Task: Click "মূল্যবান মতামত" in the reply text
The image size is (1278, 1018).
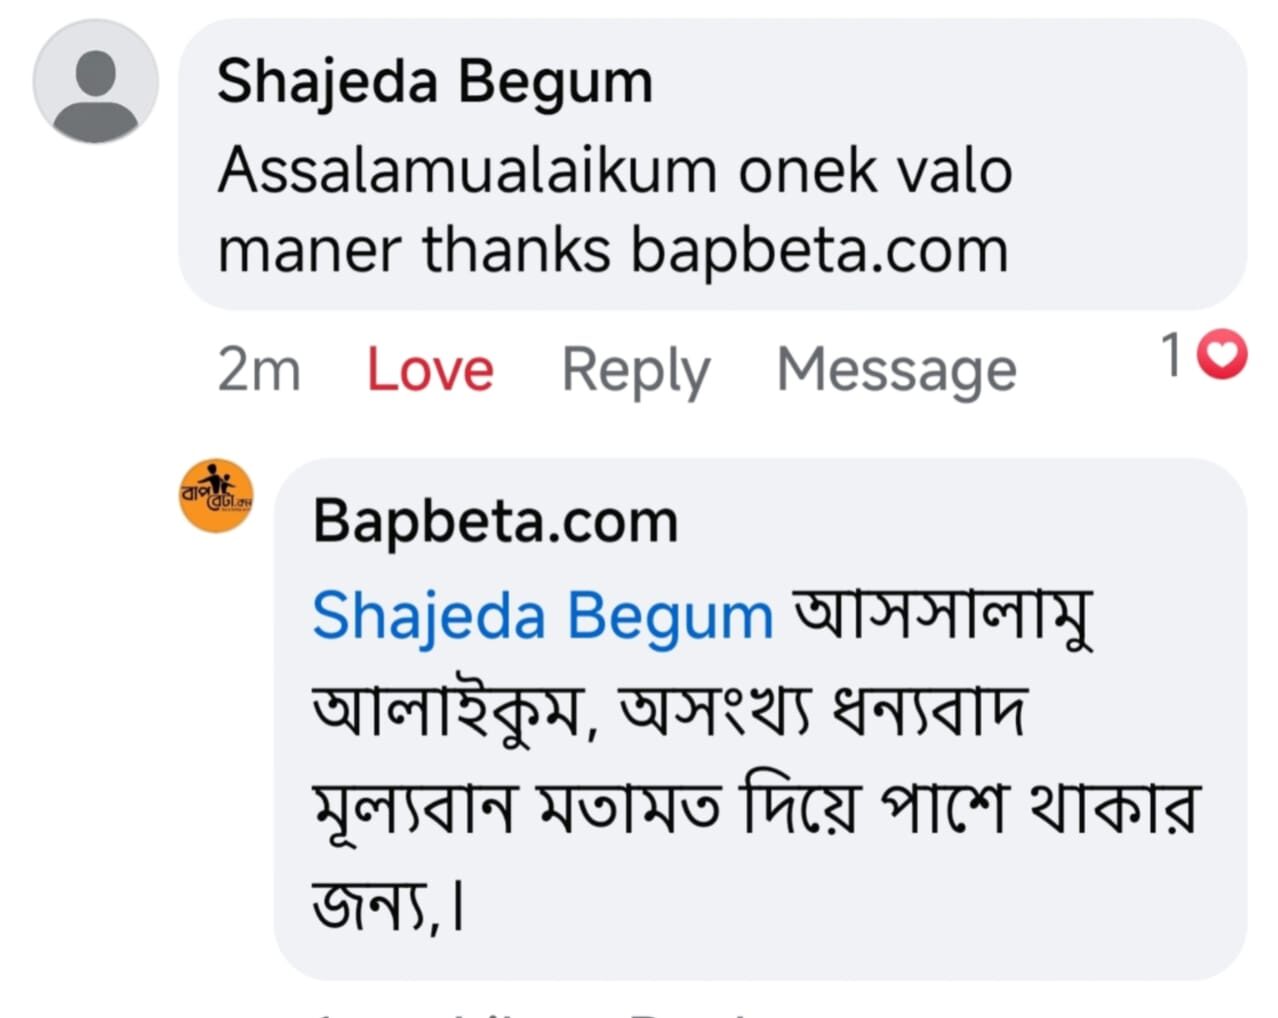Action: [516, 808]
